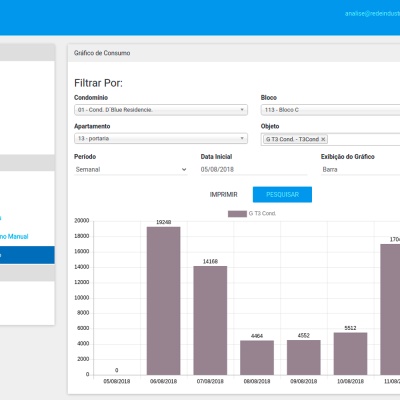Click the 10000 y-axis label

pos(82,298)
